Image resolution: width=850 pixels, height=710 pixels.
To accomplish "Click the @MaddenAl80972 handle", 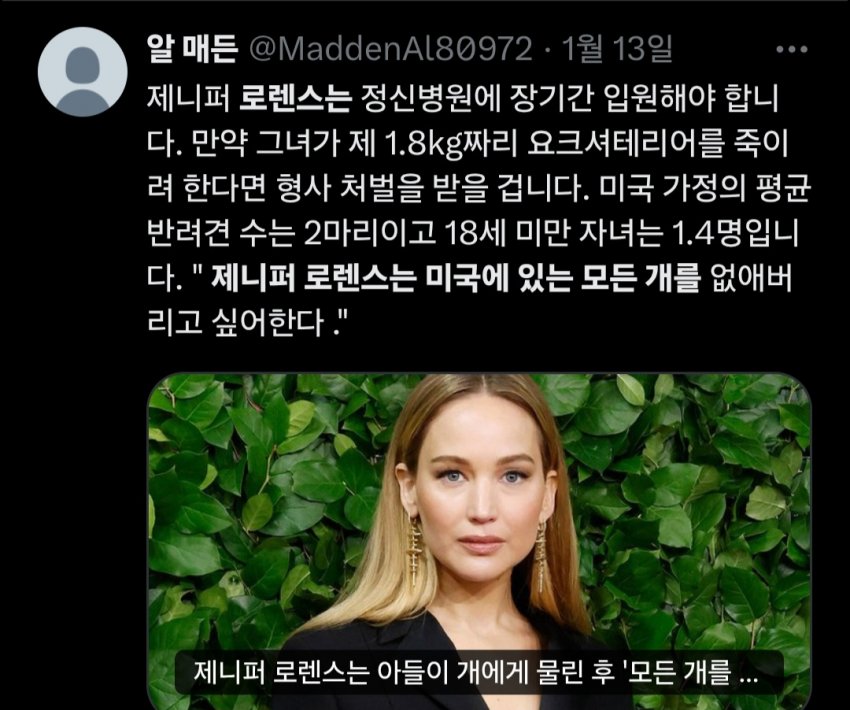I will point(390,49).
